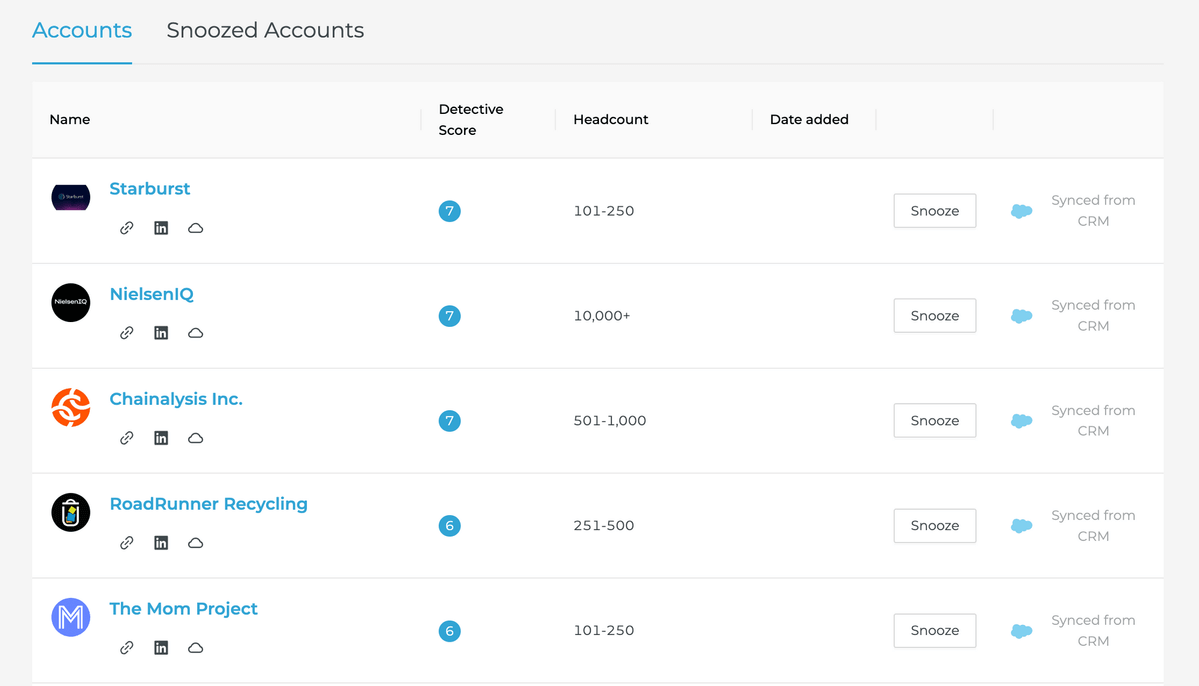
Task: Sort by the Date added column header
Action: tap(808, 119)
